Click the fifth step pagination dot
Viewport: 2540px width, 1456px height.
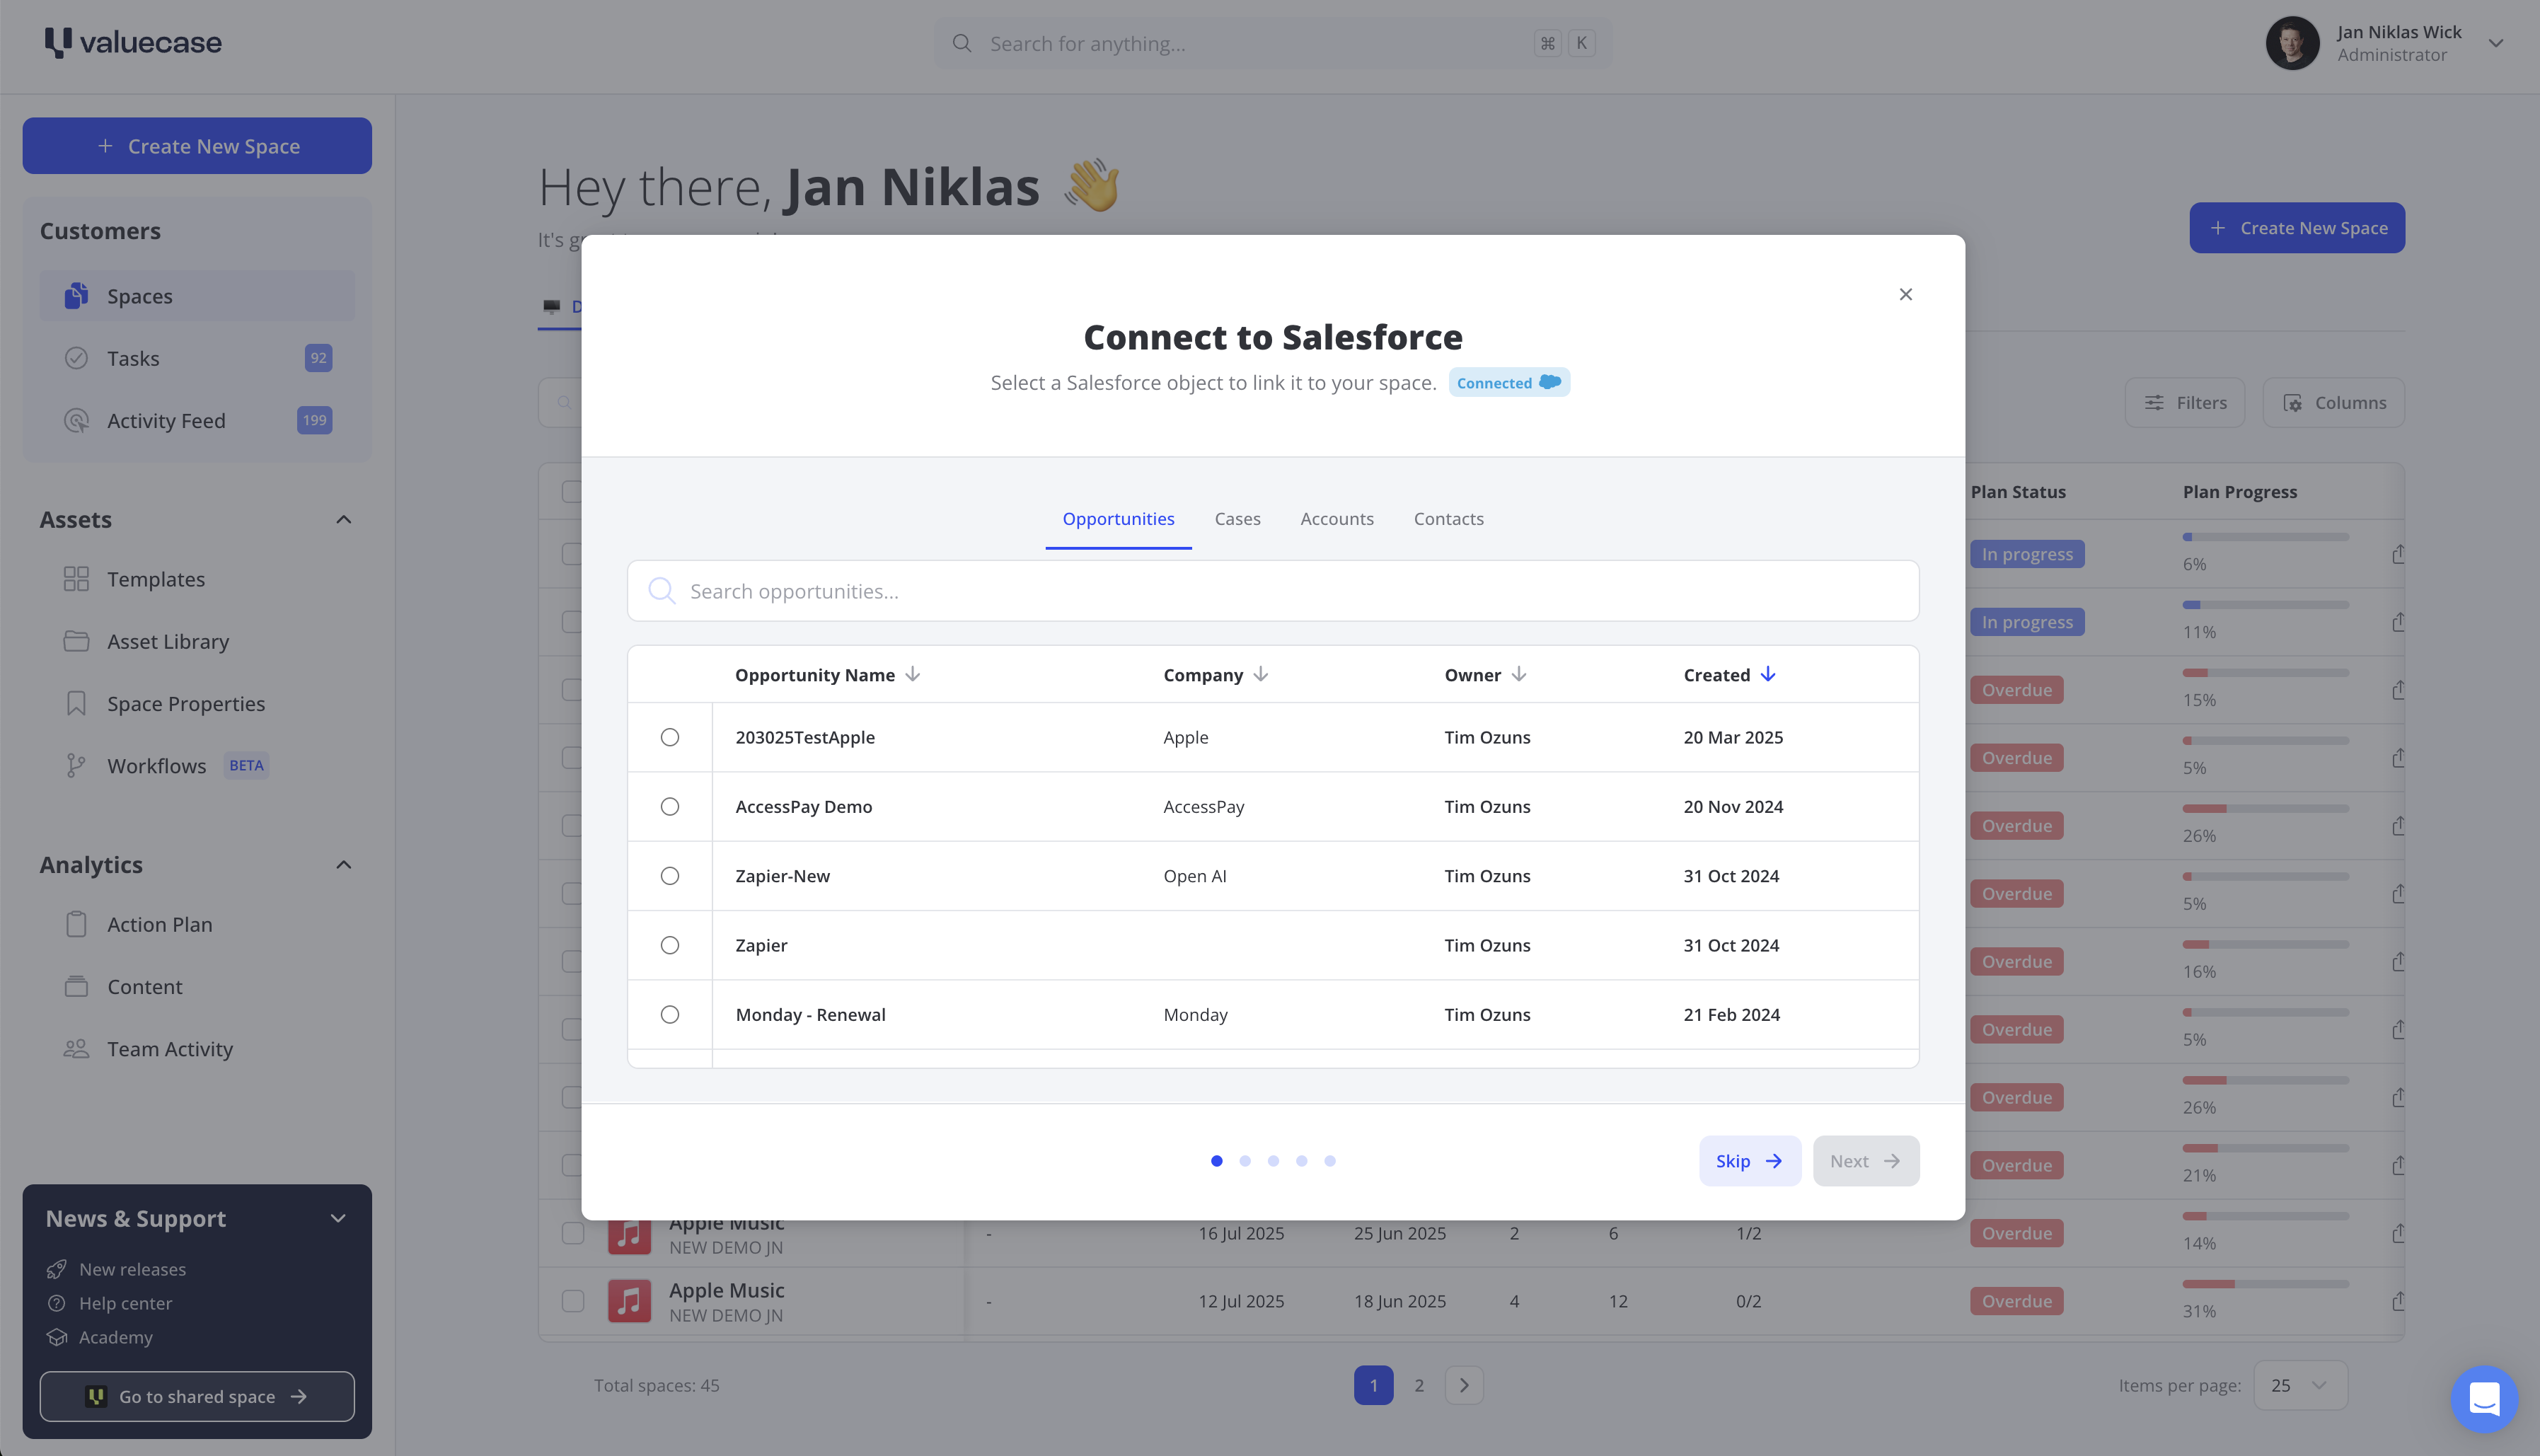[x=1330, y=1161]
